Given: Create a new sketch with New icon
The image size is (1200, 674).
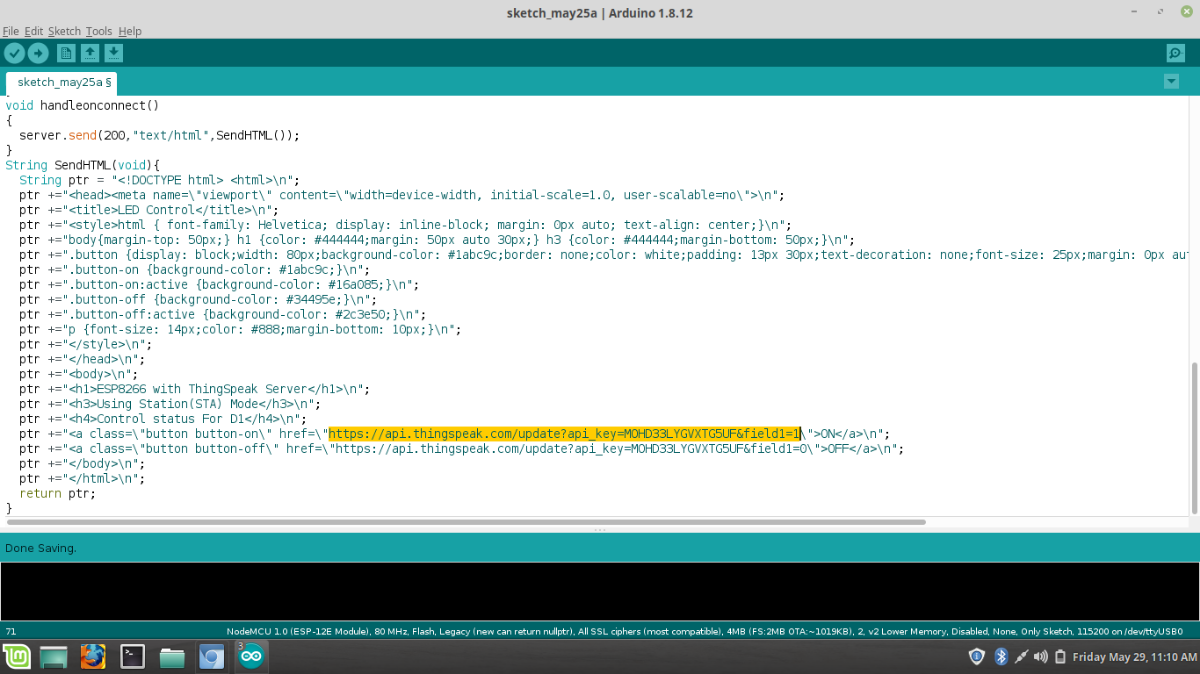Looking at the screenshot, I should (x=66, y=53).
